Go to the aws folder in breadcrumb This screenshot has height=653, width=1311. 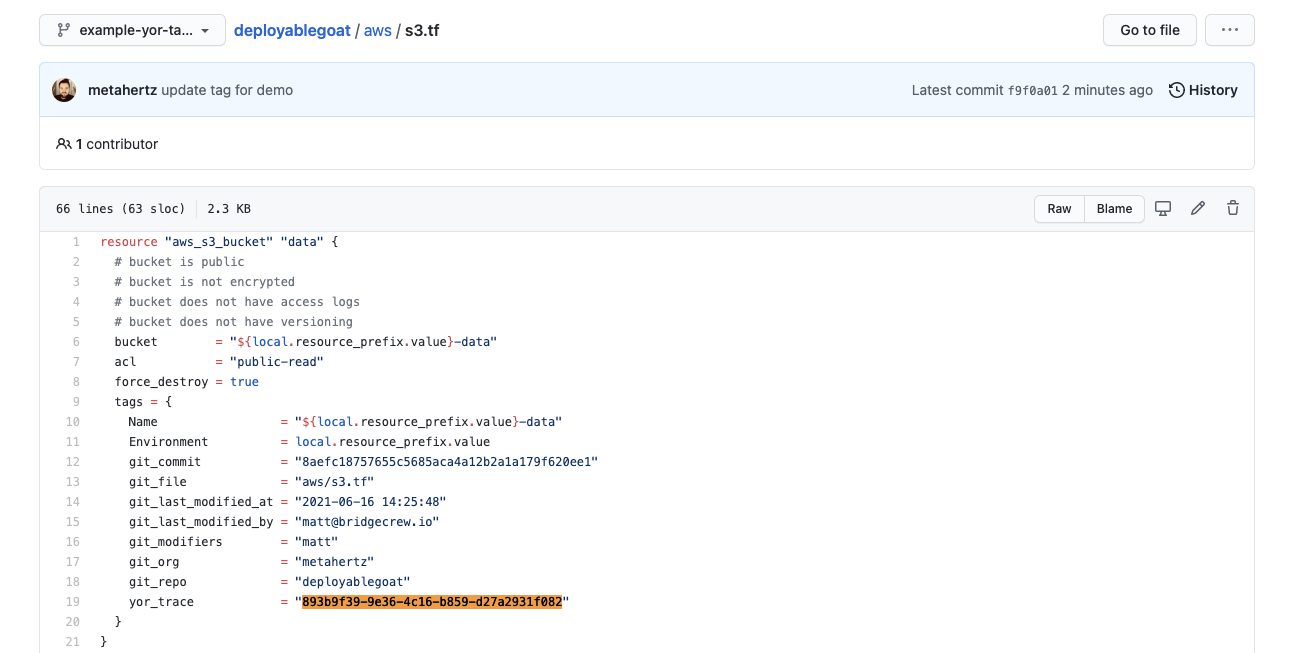pyautogui.click(x=378, y=30)
